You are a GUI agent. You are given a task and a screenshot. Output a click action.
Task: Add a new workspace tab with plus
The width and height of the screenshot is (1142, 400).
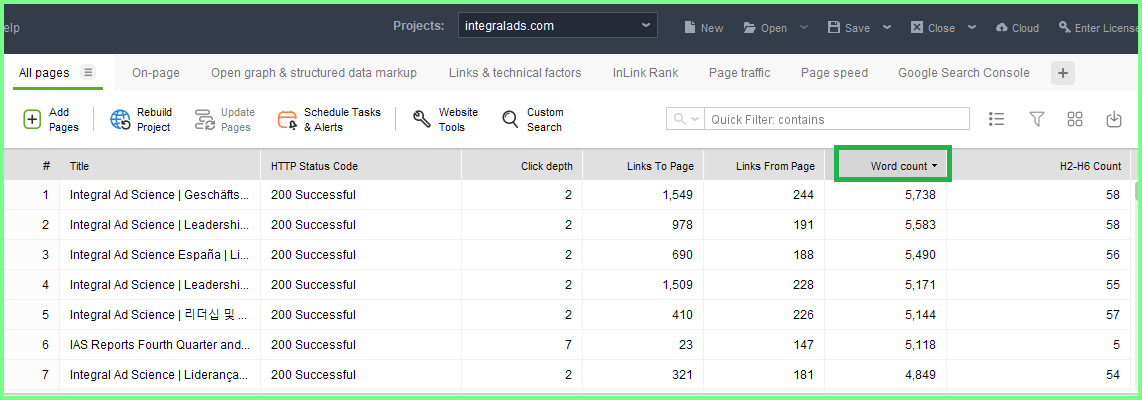pos(1063,73)
